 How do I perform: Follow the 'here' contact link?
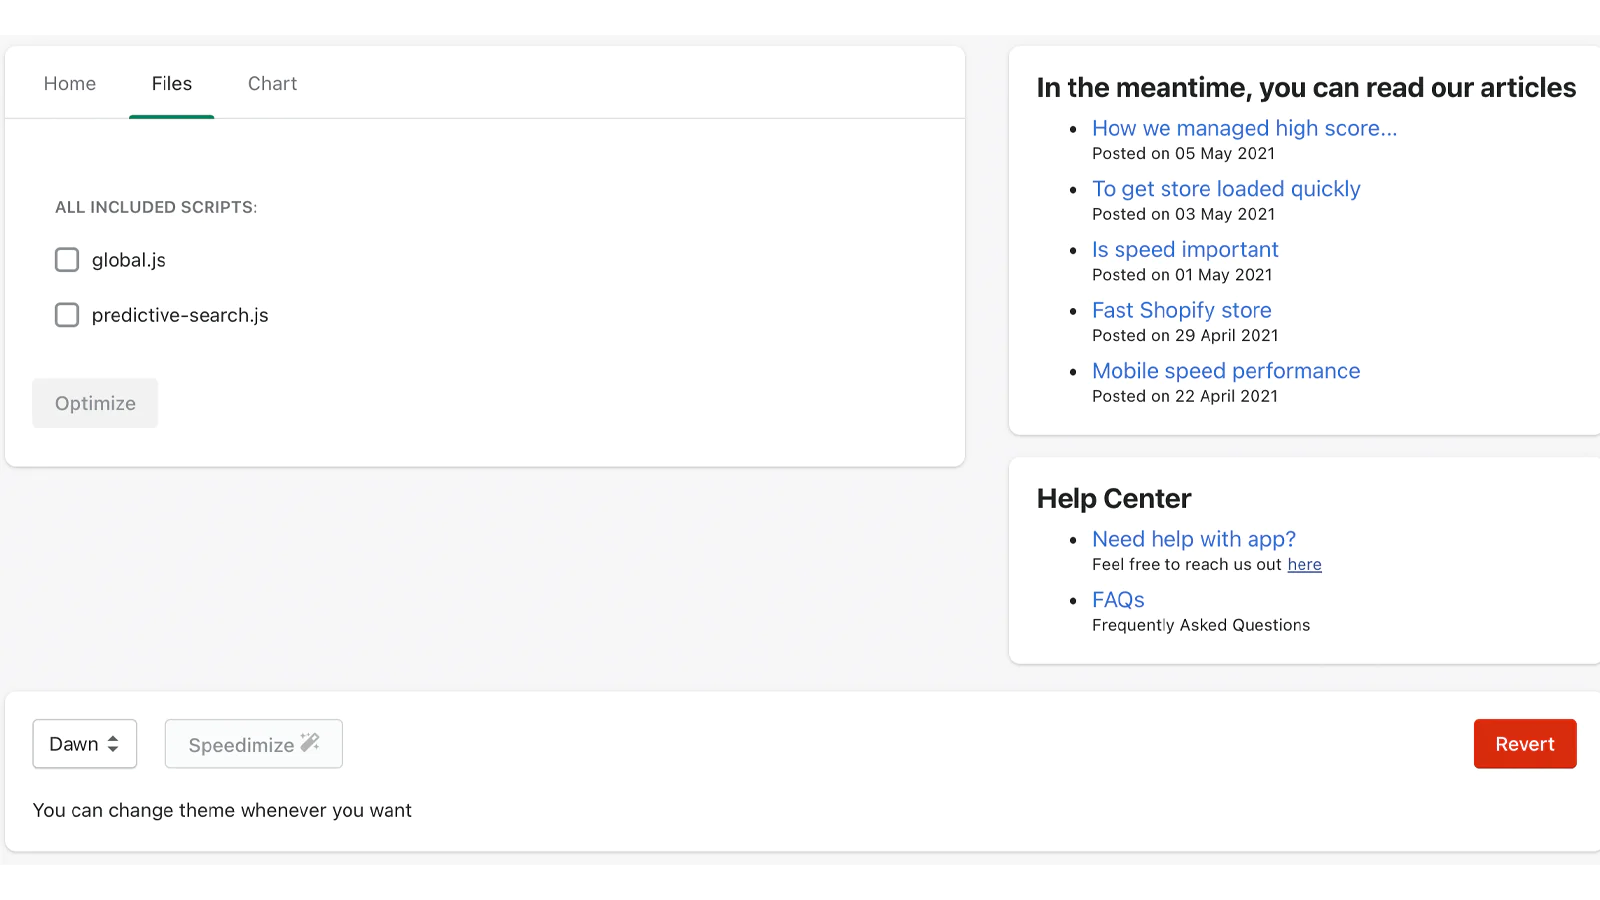[x=1304, y=565]
